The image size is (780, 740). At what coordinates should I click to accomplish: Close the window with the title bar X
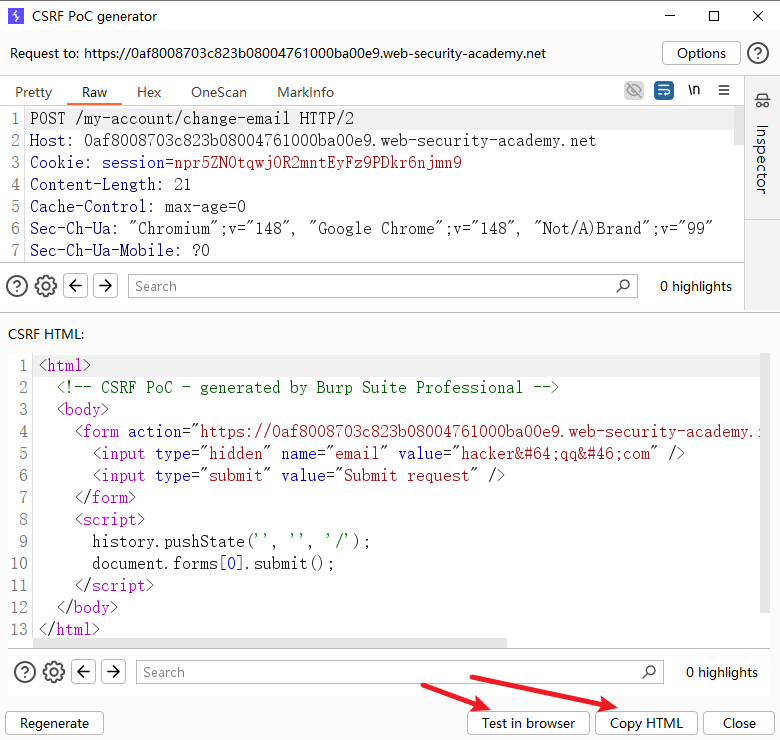tap(758, 16)
